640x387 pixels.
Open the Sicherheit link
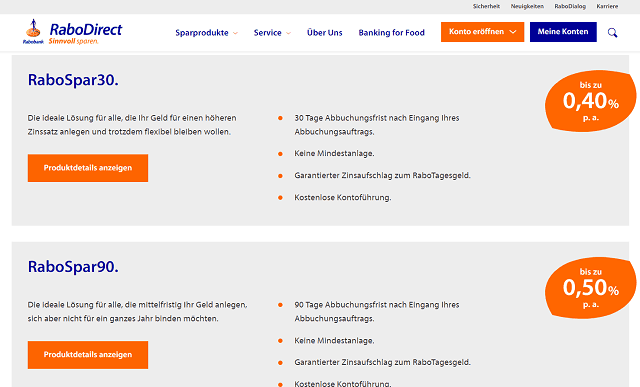(486, 6)
